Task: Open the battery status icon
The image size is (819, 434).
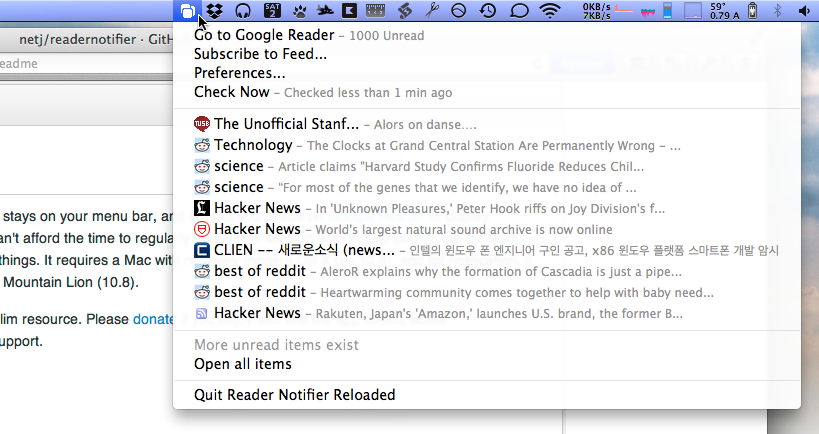Action: pos(753,10)
